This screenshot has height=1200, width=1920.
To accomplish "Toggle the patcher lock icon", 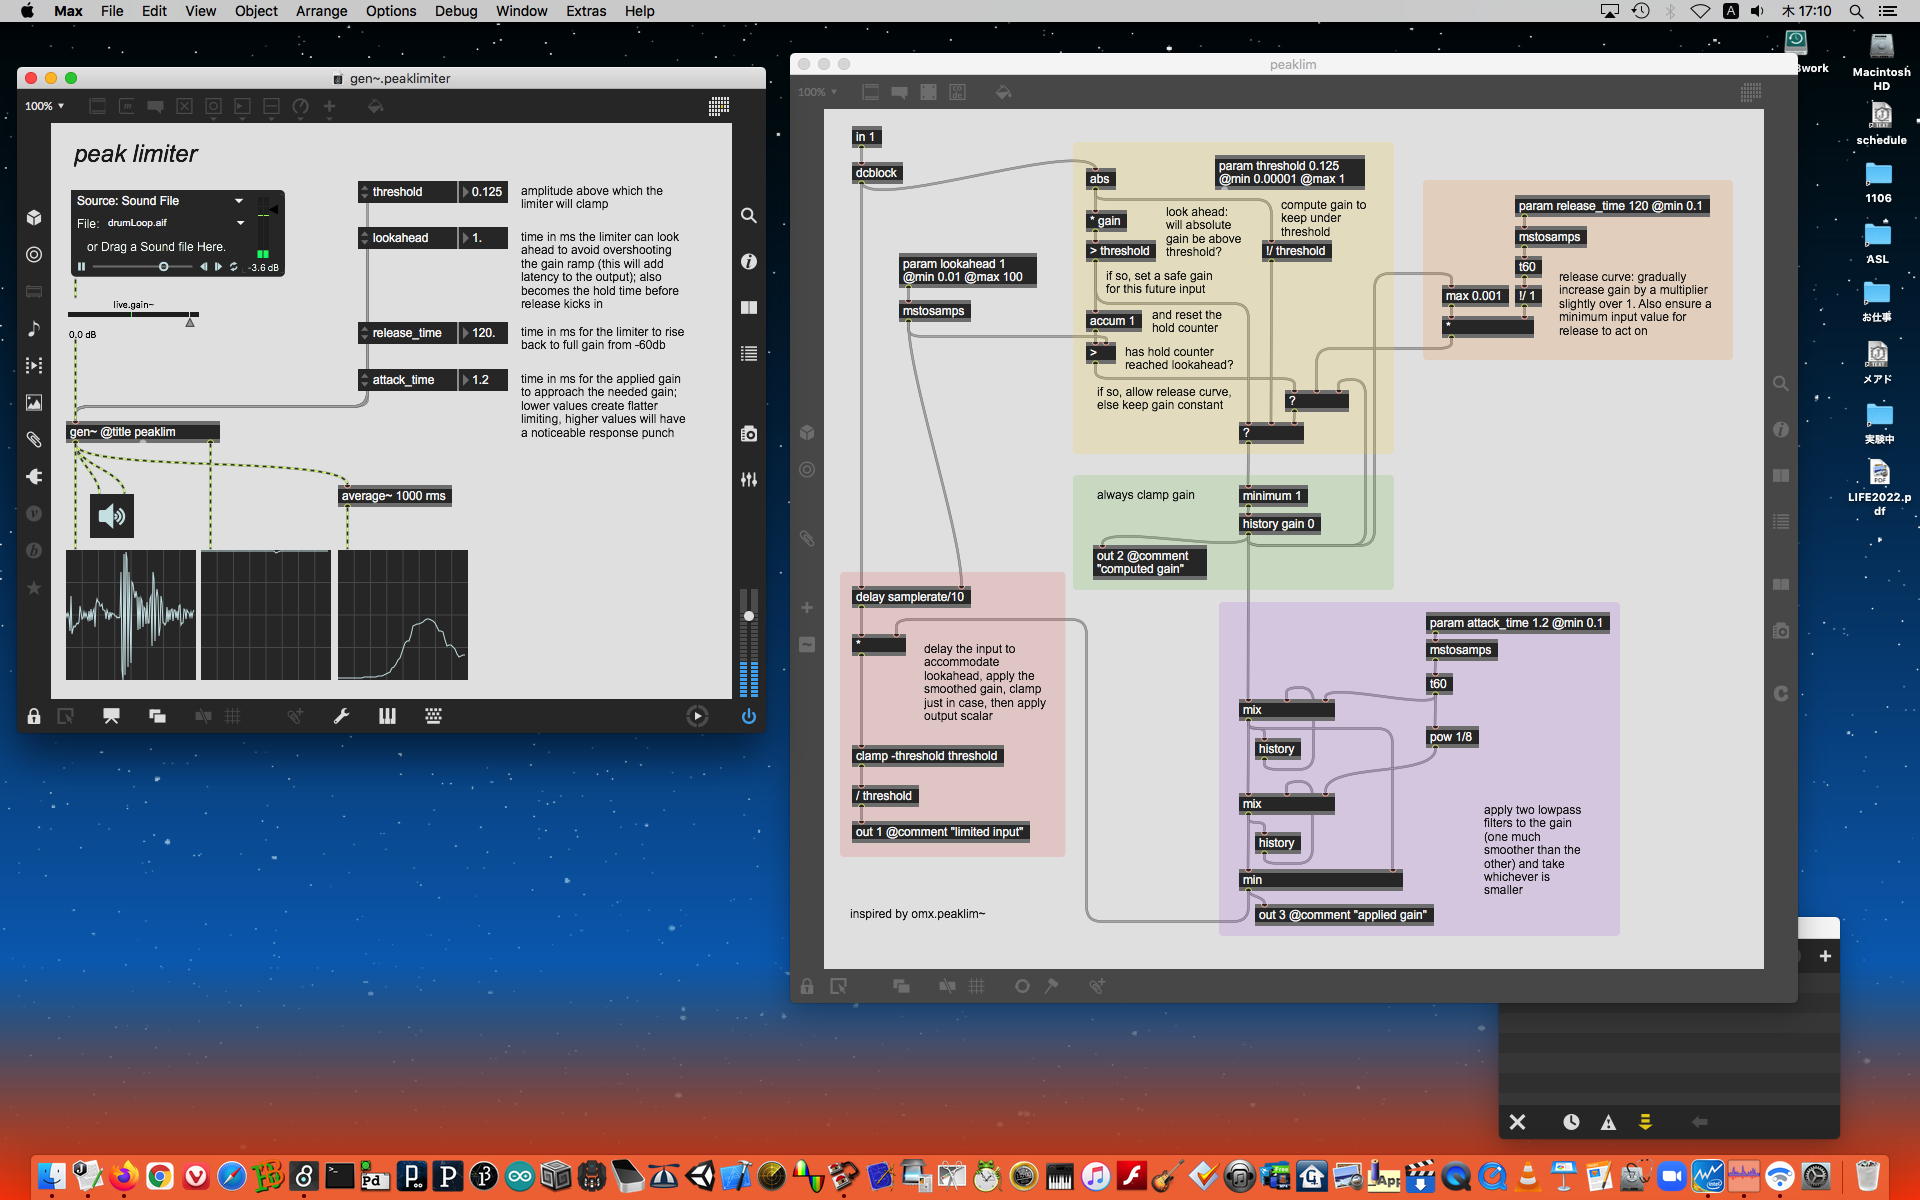I will tap(34, 716).
